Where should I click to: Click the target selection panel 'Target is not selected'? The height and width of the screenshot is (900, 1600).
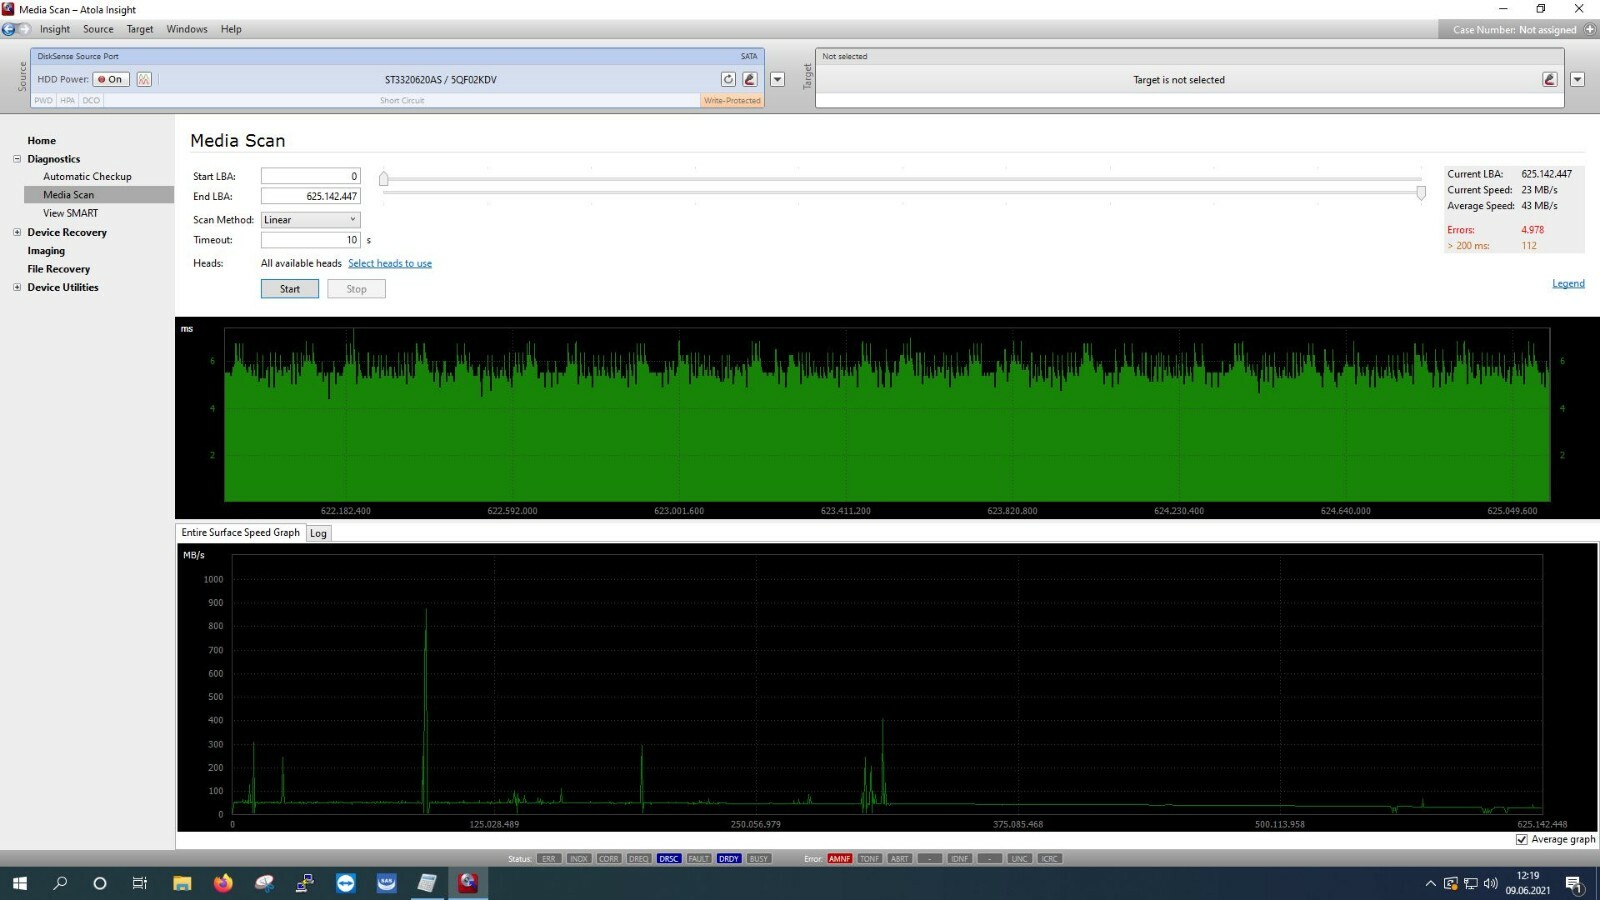pos(1179,80)
